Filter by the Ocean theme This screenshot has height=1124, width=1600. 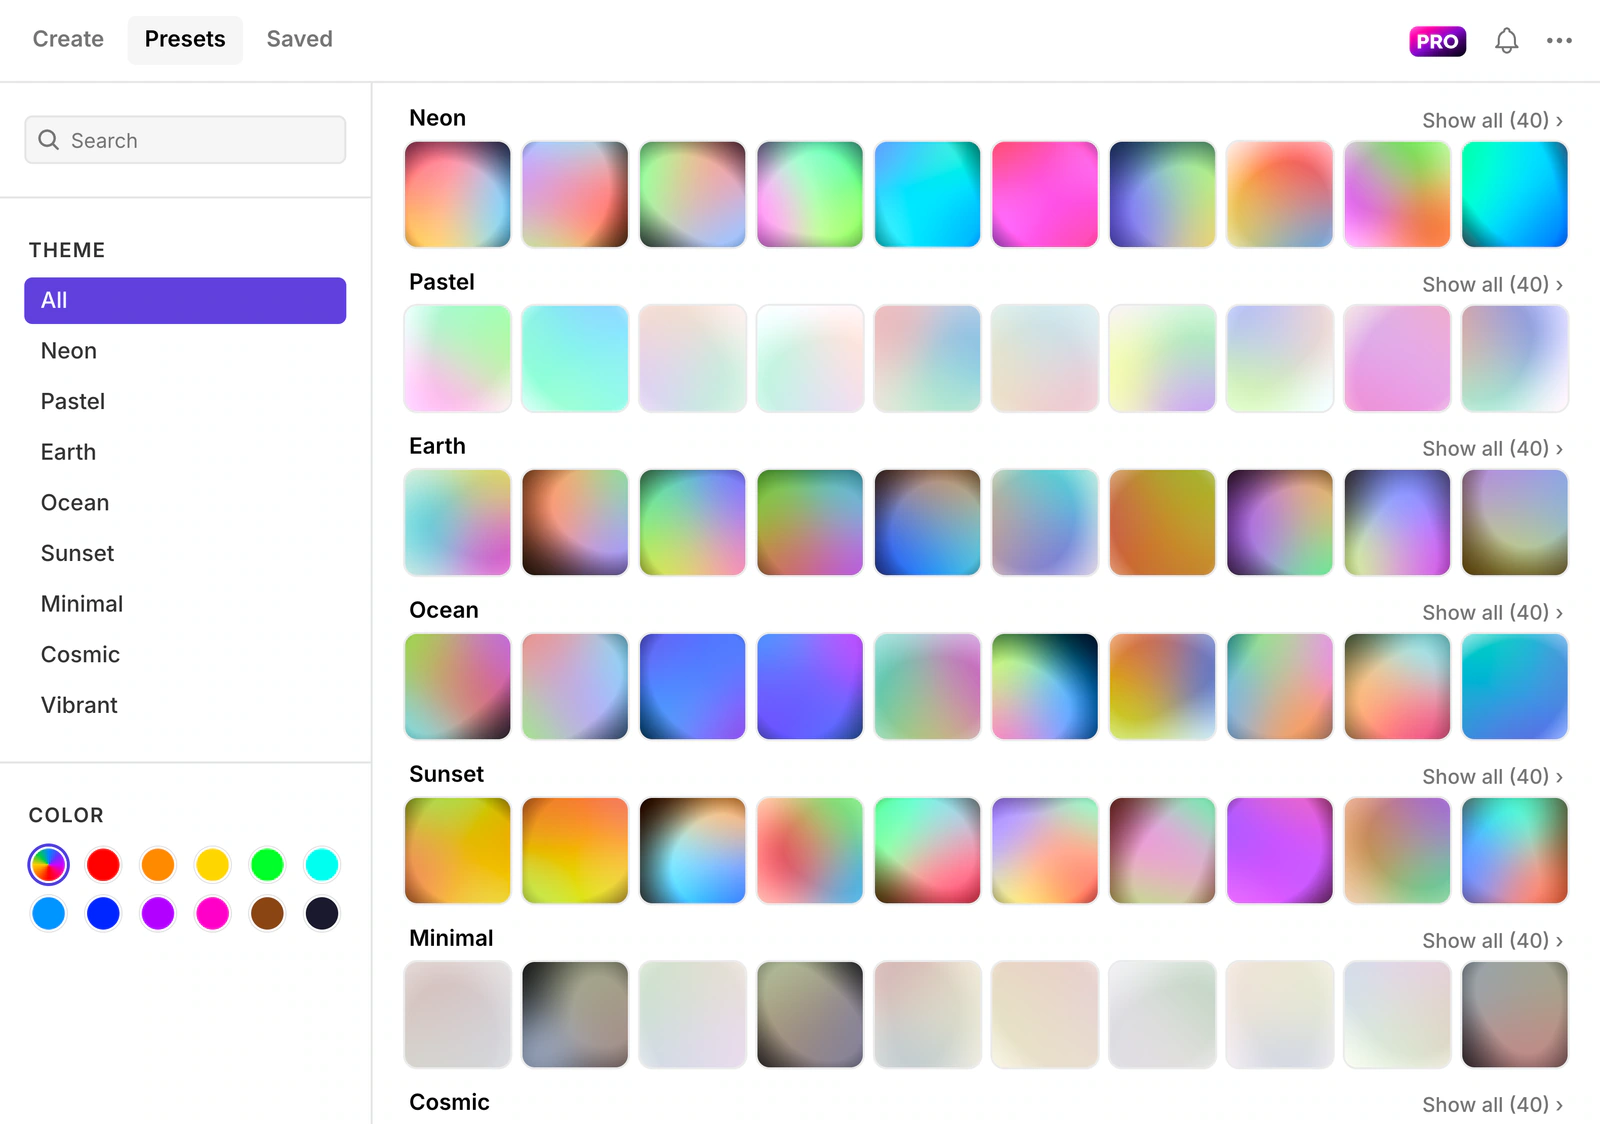point(185,503)
